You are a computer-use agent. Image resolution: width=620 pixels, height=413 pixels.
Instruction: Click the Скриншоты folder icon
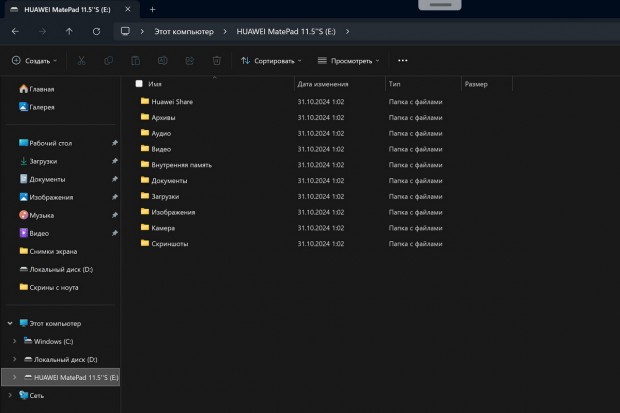tap(145, 243)
